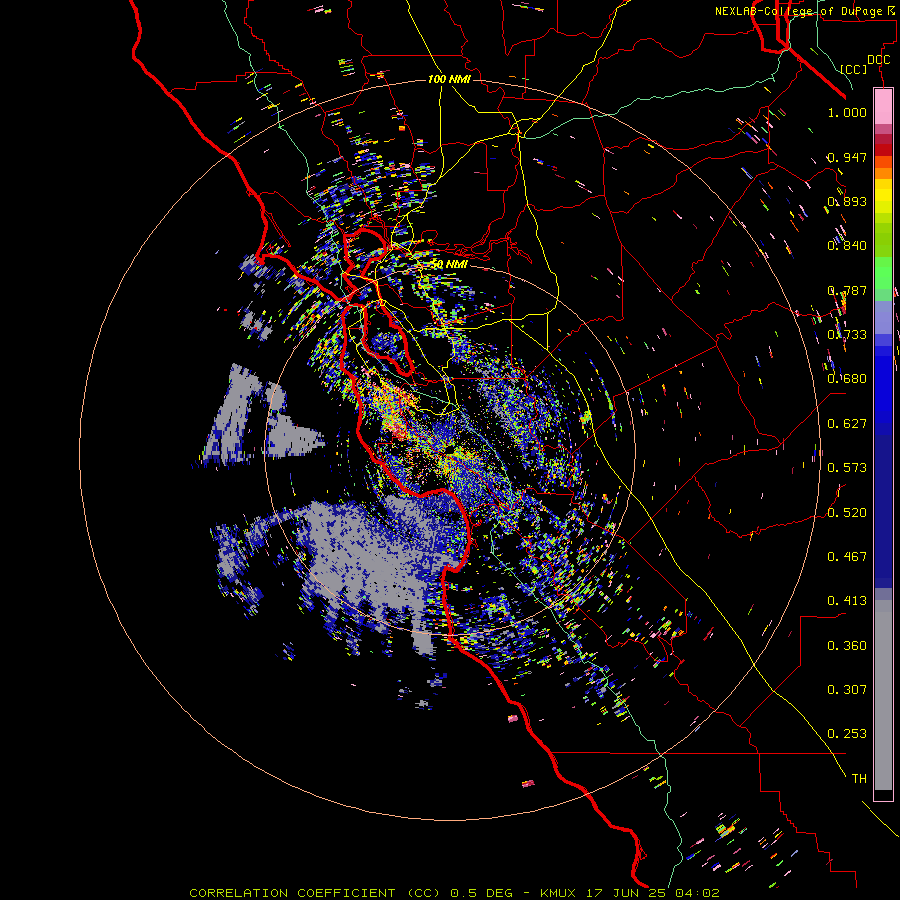900x900 pixels.
Task: Click the 100 NMI range ring label
Action: 449,79
